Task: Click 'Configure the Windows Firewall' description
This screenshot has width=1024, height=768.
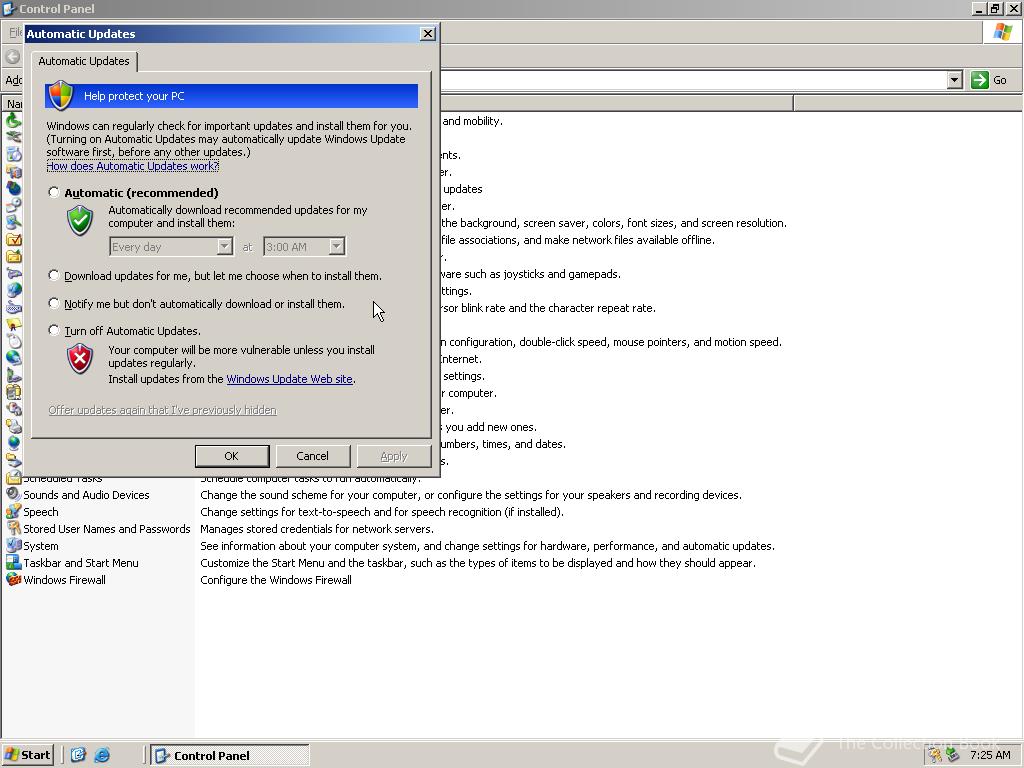Action: (276, 580)
